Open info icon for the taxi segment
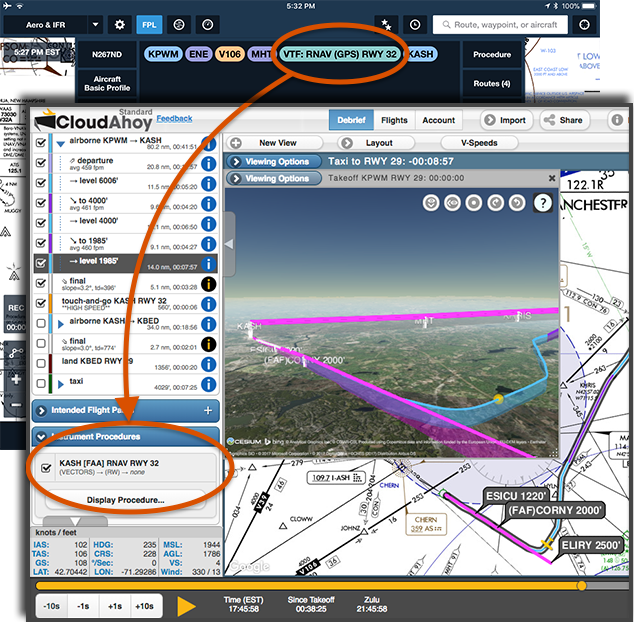 tap(209, 384)
